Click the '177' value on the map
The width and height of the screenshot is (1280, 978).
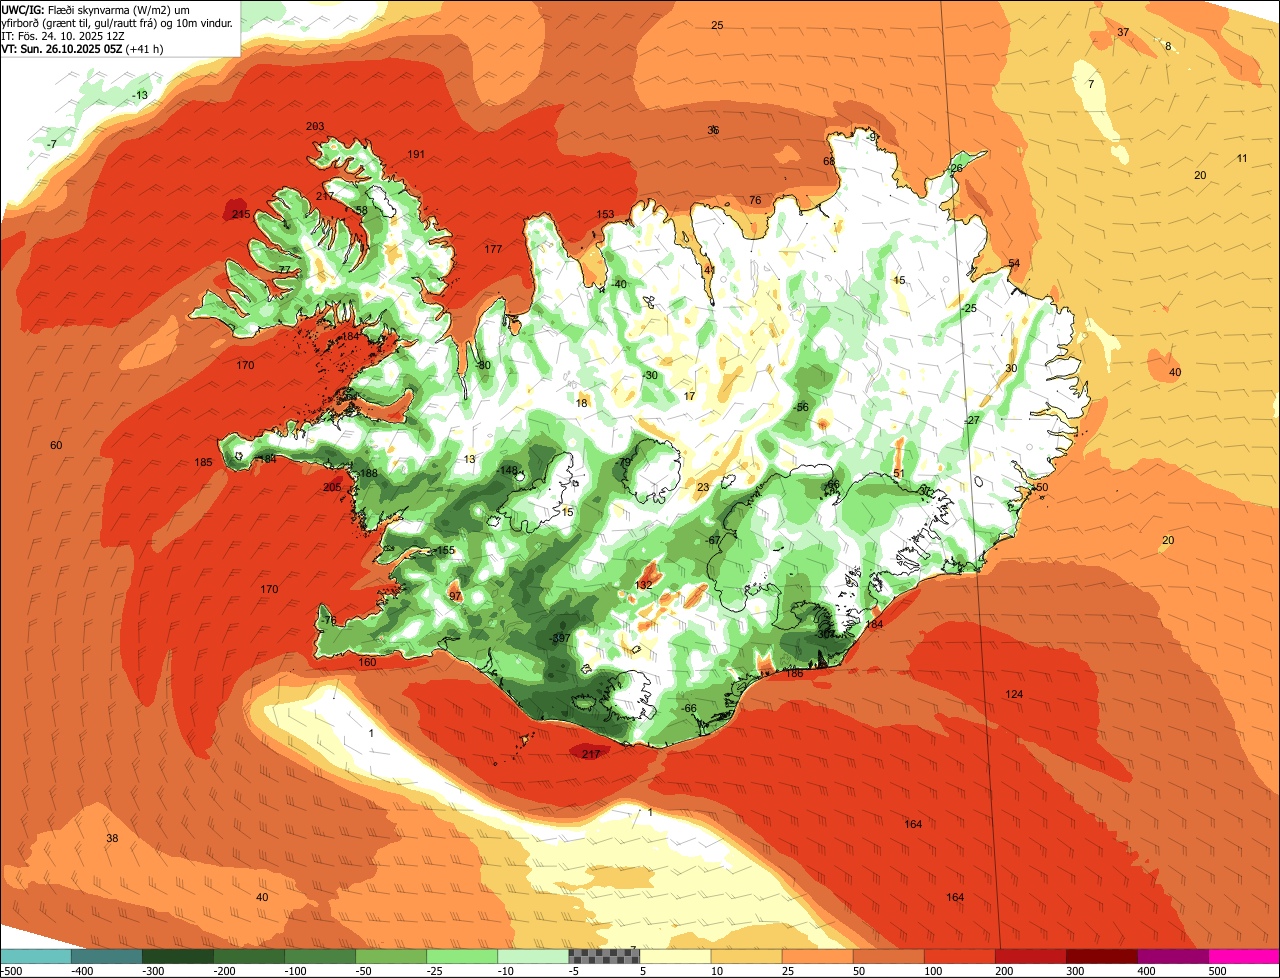tap(493, 249)
